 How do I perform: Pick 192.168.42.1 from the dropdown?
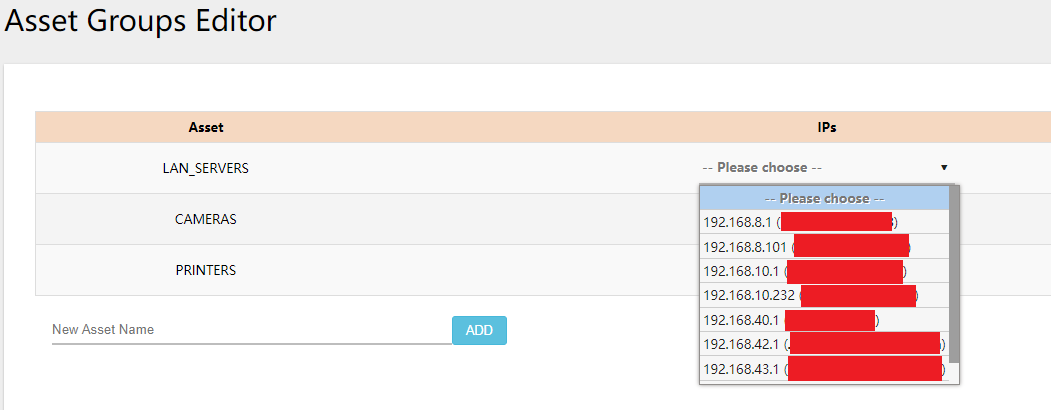tap(743, 345)
